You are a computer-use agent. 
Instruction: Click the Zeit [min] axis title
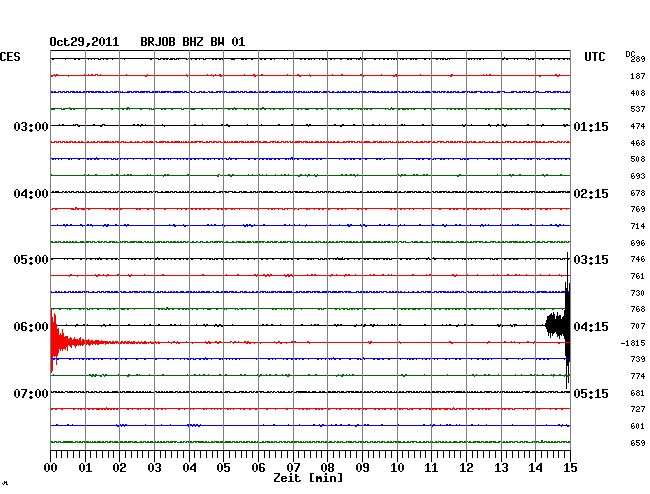tap(308, 478)
